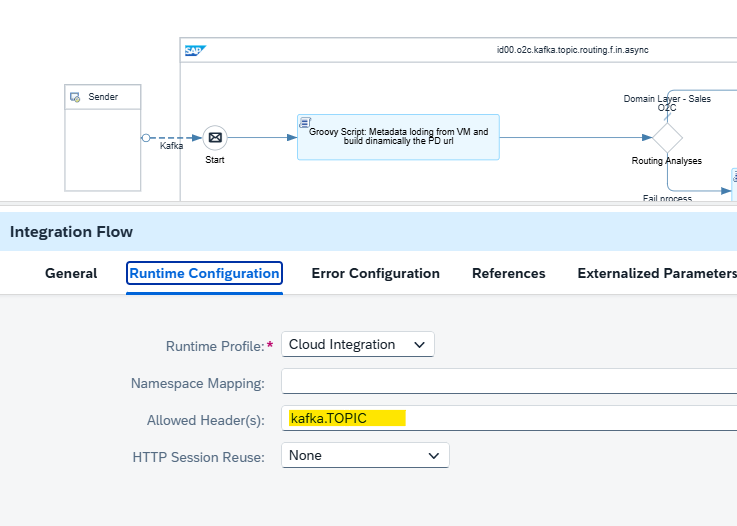Click the Namespace Mapping input field
This screenshot has height=526, width=737.
coord(509,381)
